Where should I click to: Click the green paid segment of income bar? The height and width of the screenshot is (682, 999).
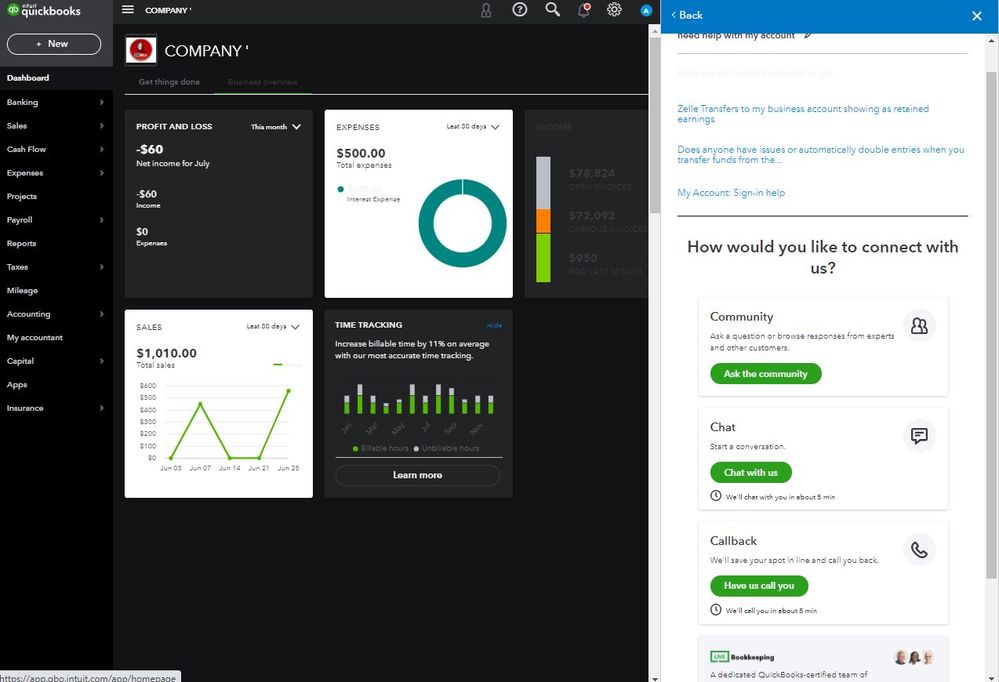tap(543, 258)
